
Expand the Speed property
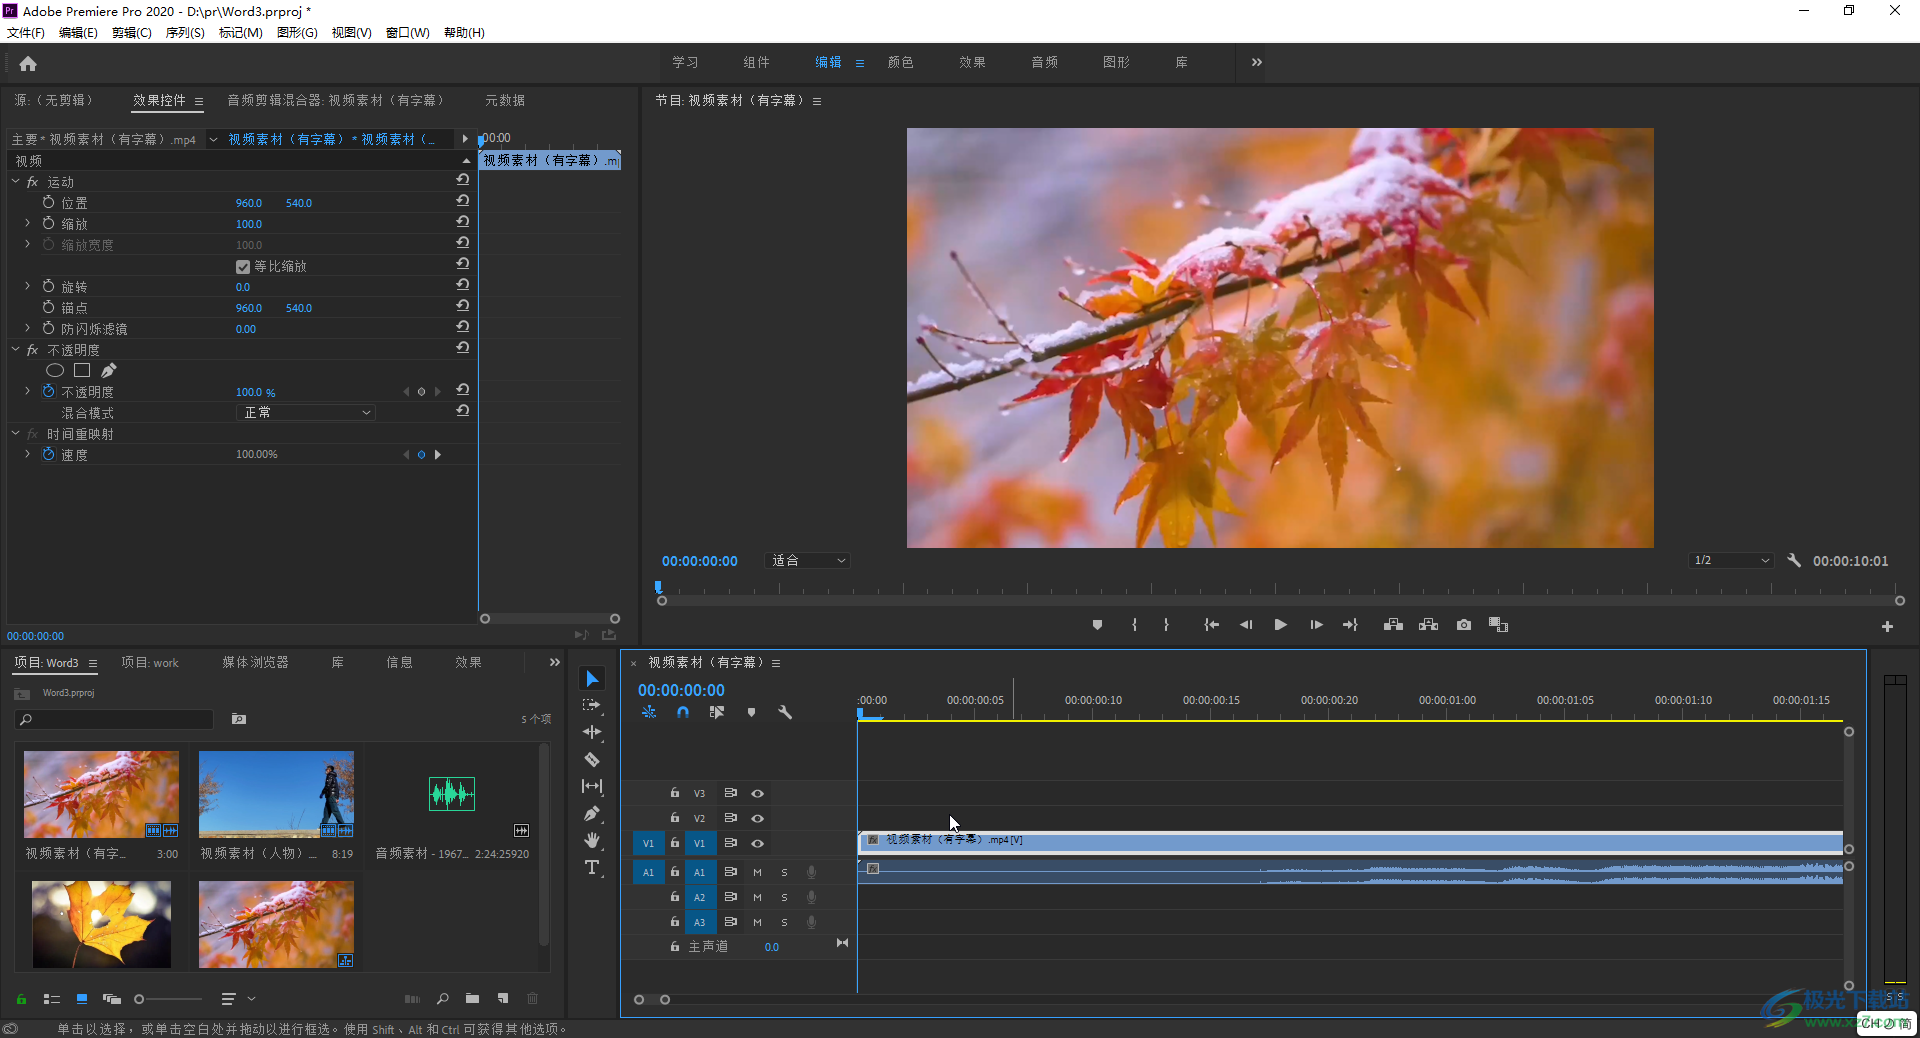pos(27,454)
